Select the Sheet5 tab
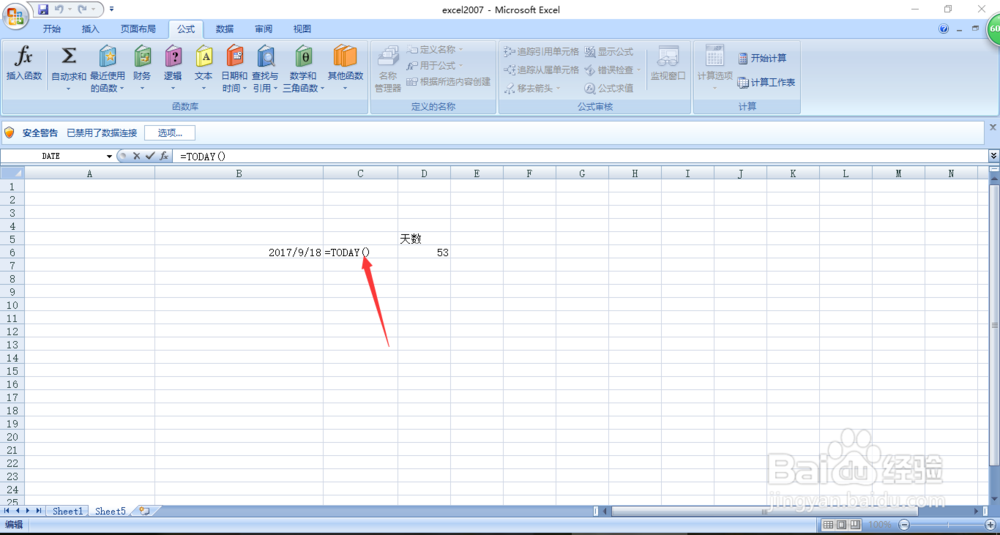The image size is (1000, 535). point(110,511)
